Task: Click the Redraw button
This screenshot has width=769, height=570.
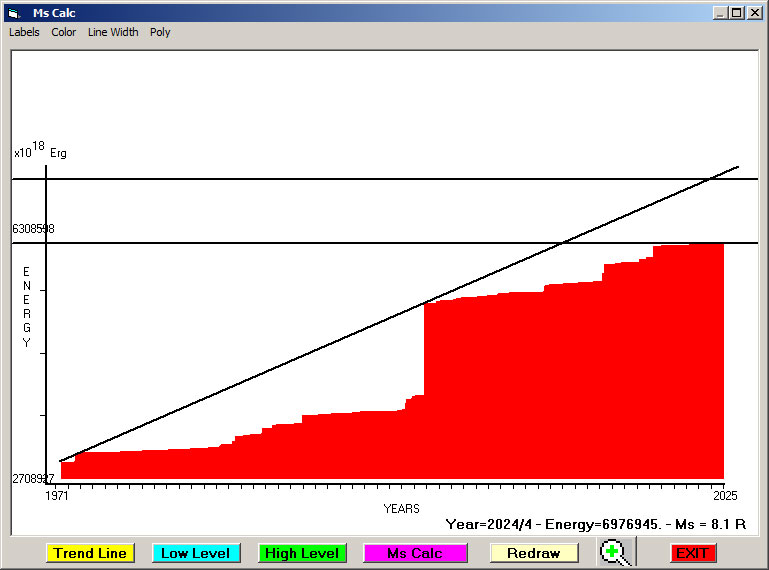Action: point(533,553)
